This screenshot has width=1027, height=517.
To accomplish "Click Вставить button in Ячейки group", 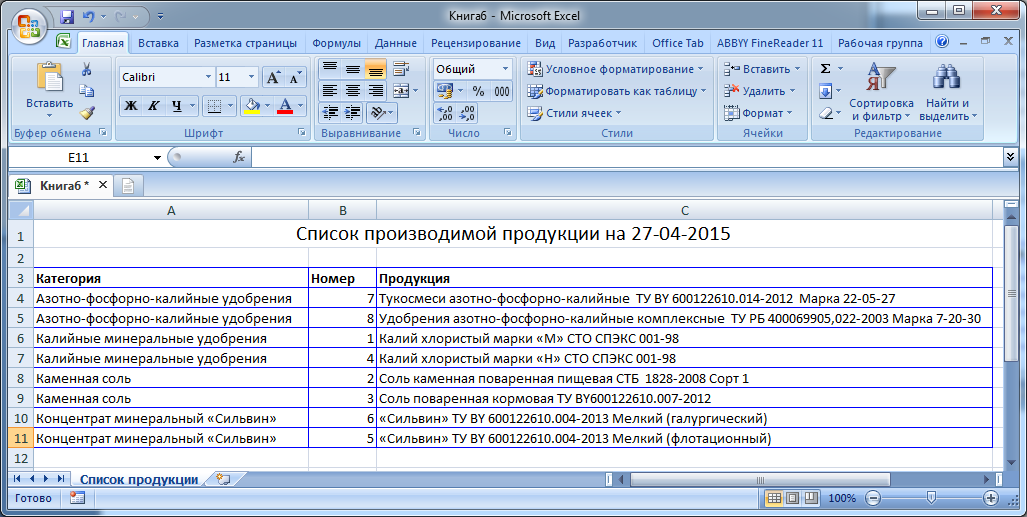I will click(x=762, y=69).
